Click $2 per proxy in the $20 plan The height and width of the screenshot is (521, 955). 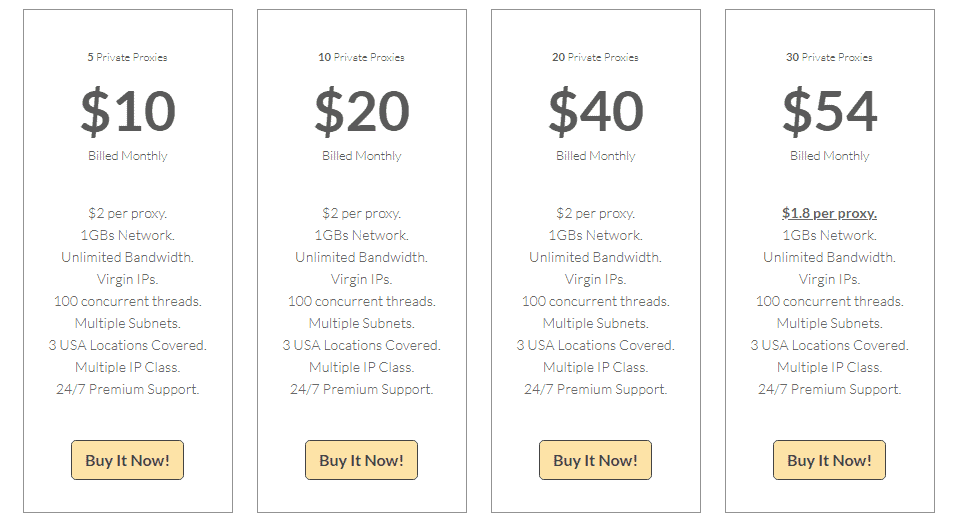point(361,213)
